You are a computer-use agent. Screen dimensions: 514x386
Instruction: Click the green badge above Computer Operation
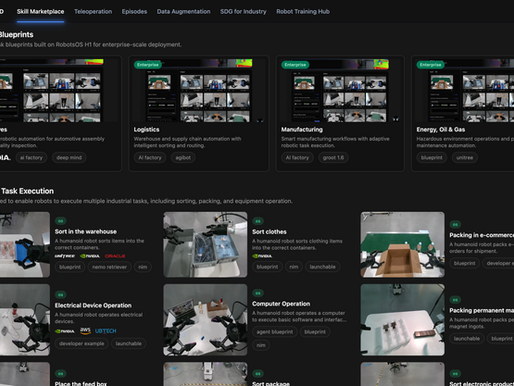point(258,293)
